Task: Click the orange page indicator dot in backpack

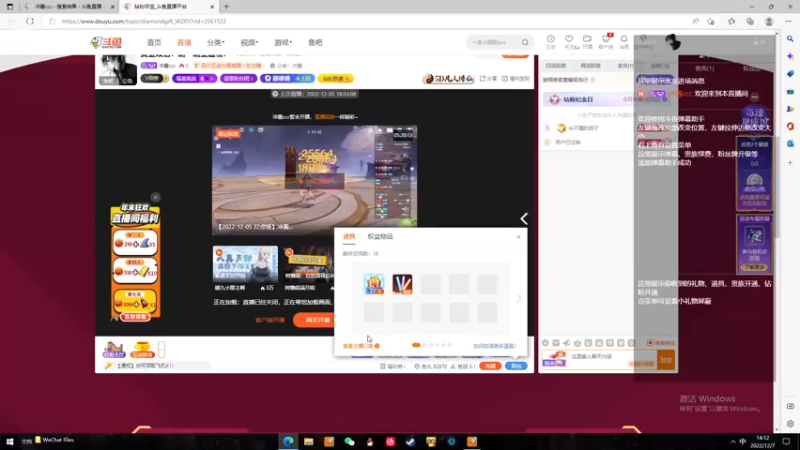Action: (x=416, y=345)
